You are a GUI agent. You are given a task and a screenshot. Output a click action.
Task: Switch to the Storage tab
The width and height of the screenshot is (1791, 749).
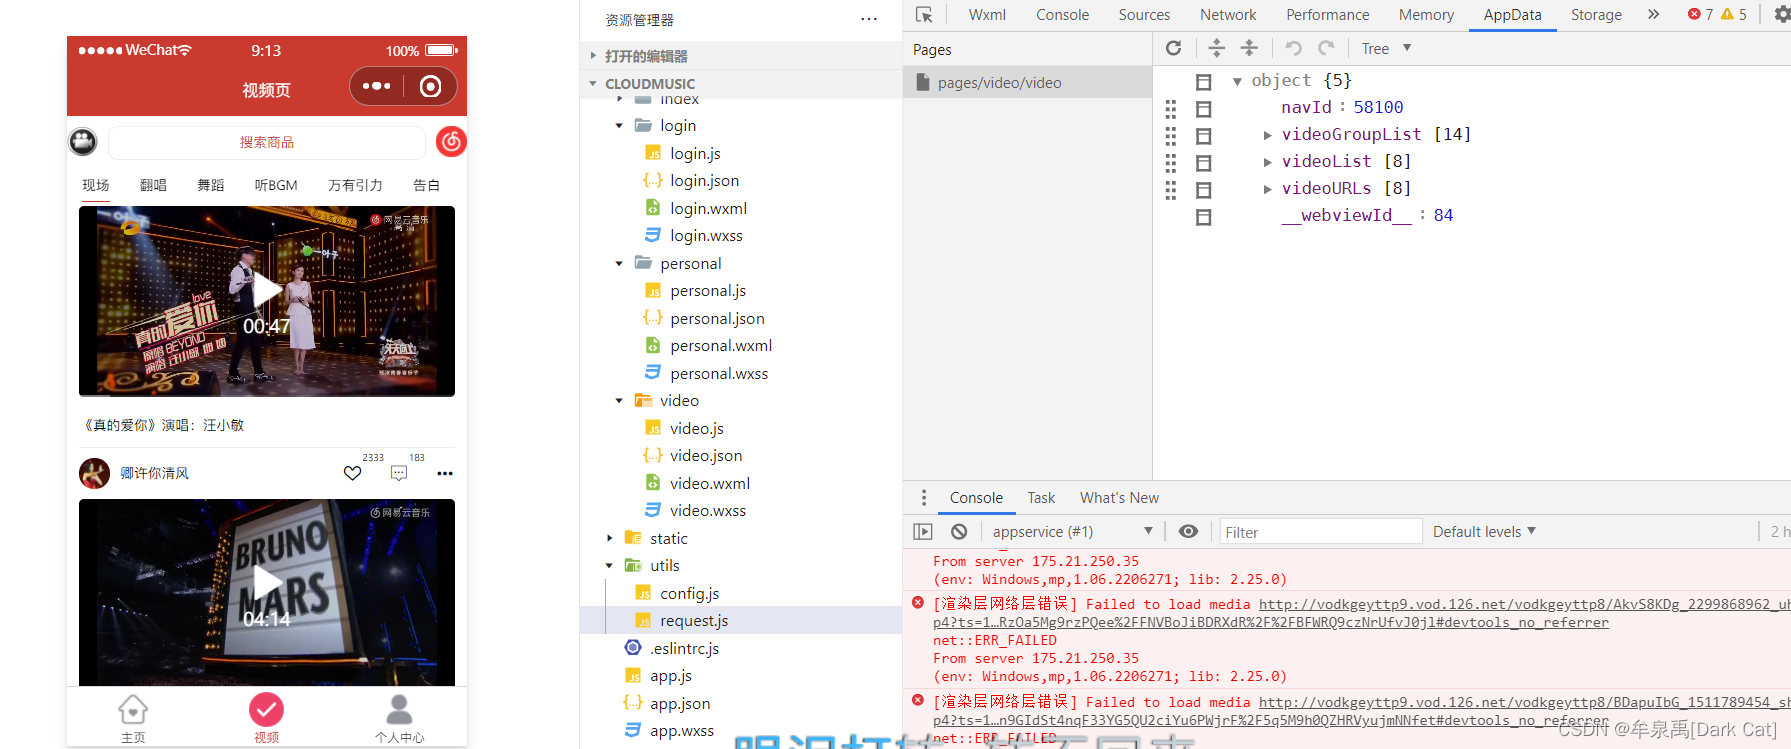tap(1596, 15)
